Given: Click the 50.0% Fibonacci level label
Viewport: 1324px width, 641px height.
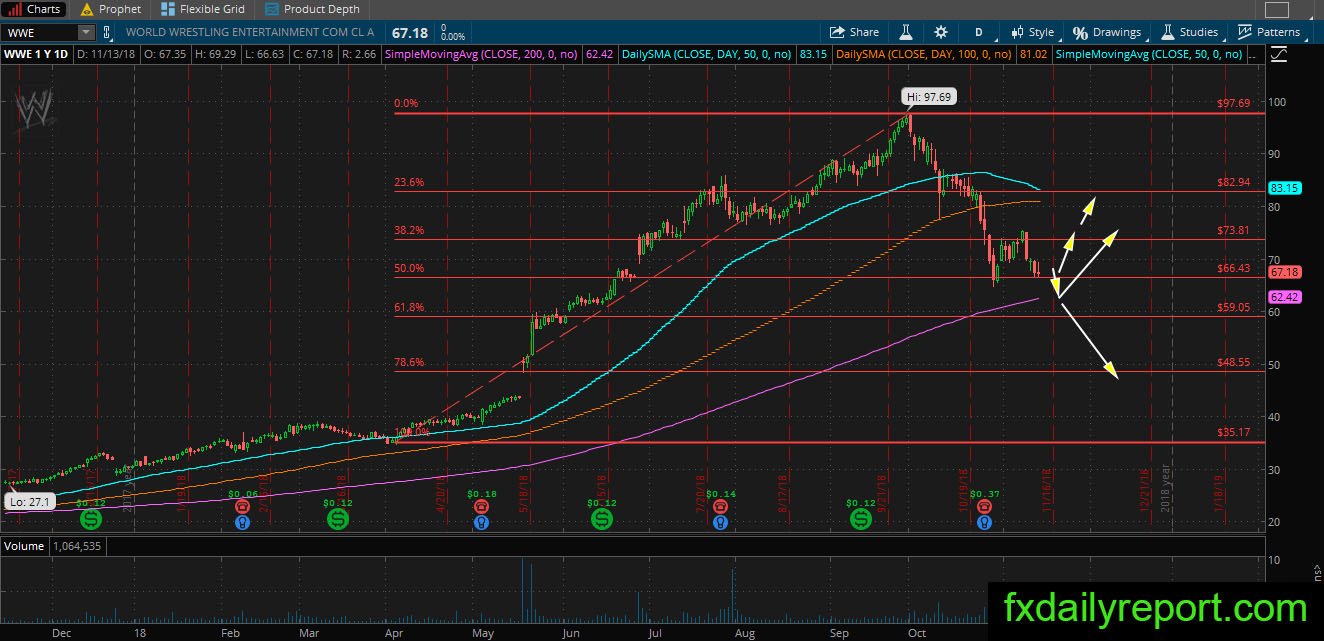Looking at the screenshot, I should tap(410, 268).
